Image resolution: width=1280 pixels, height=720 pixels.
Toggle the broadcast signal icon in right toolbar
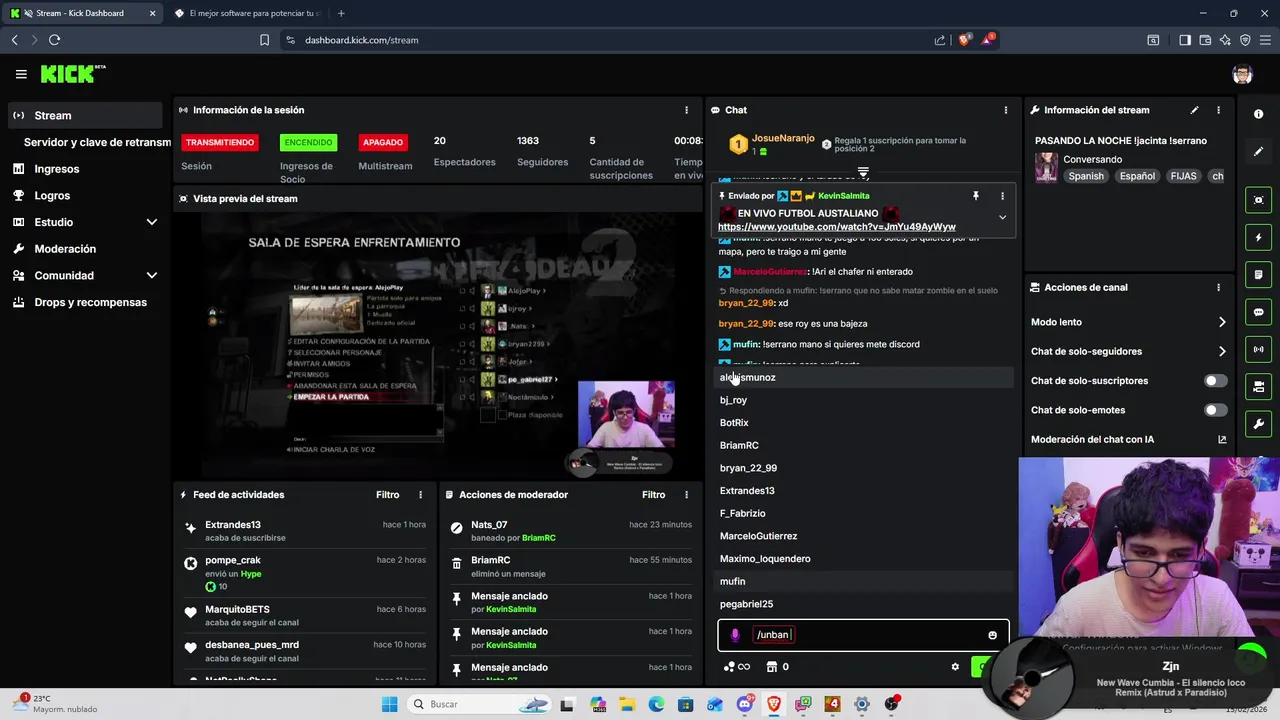[x=1259, y=349]
